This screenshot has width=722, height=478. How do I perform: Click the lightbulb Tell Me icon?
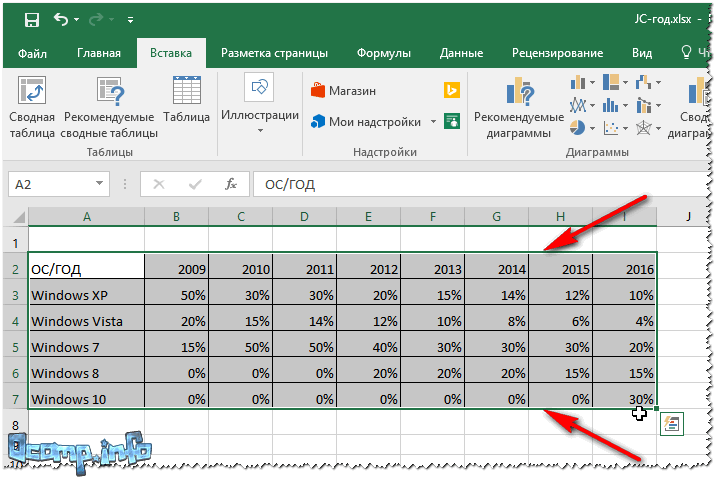click(686, 52)
